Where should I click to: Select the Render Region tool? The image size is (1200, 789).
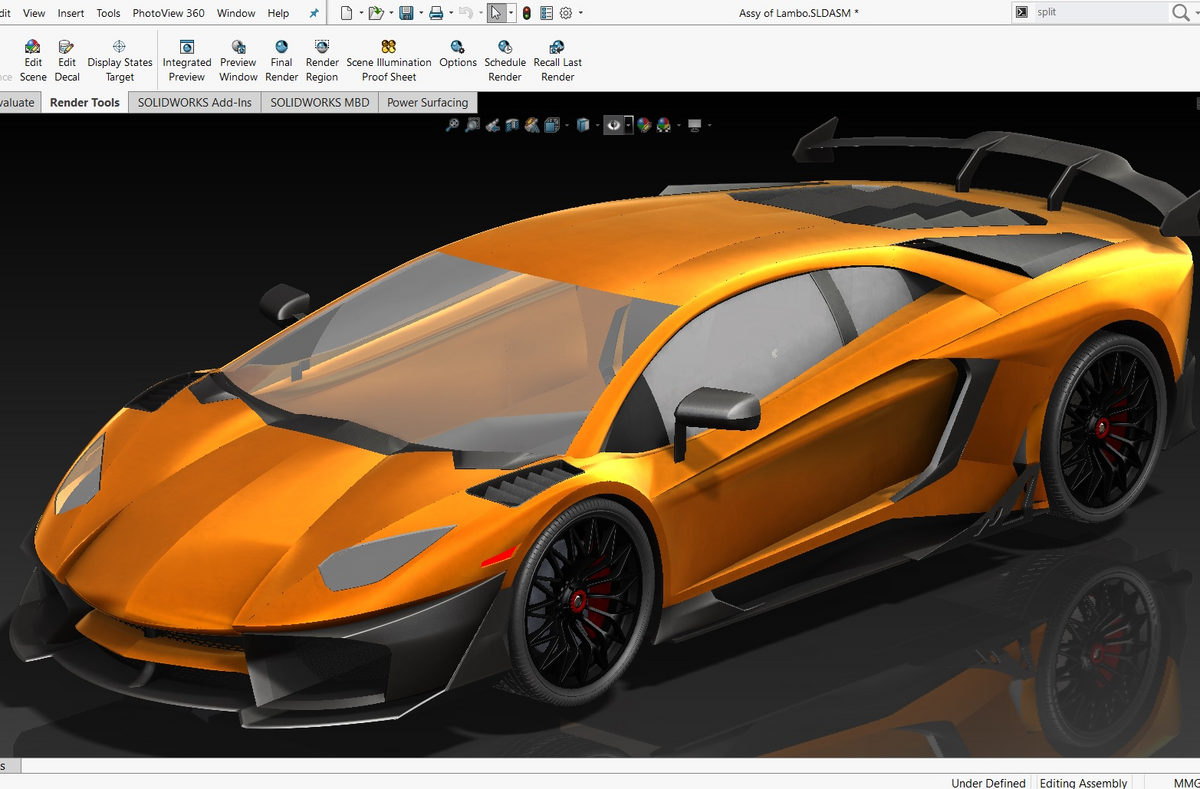[322, 61]
